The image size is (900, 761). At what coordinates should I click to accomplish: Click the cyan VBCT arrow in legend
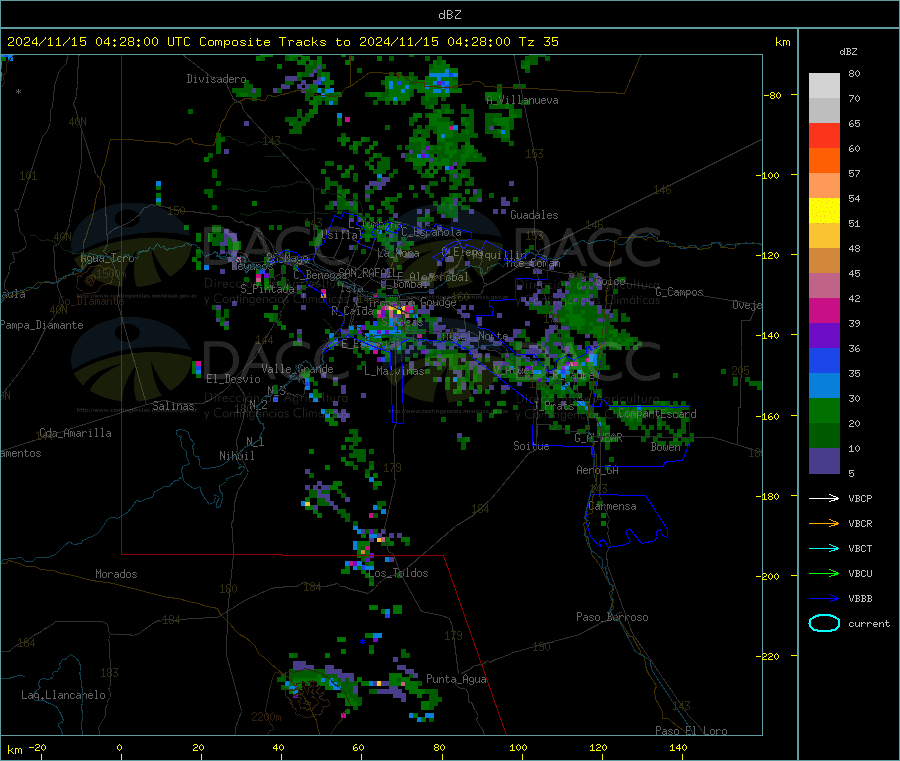(824, 549)
